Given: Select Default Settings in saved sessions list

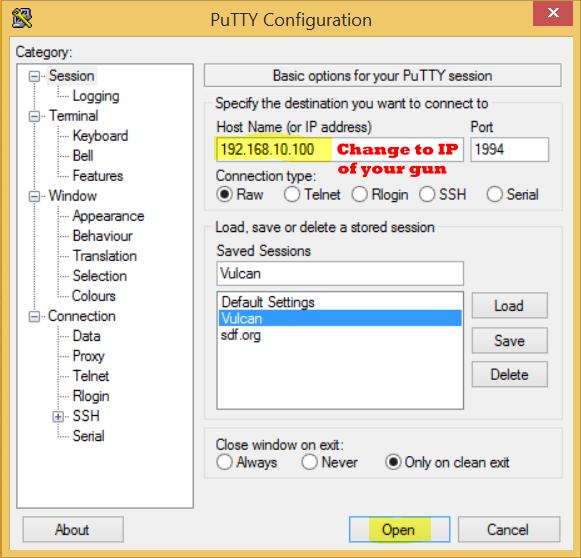Looking at the screenshot, I should point(340,302).
